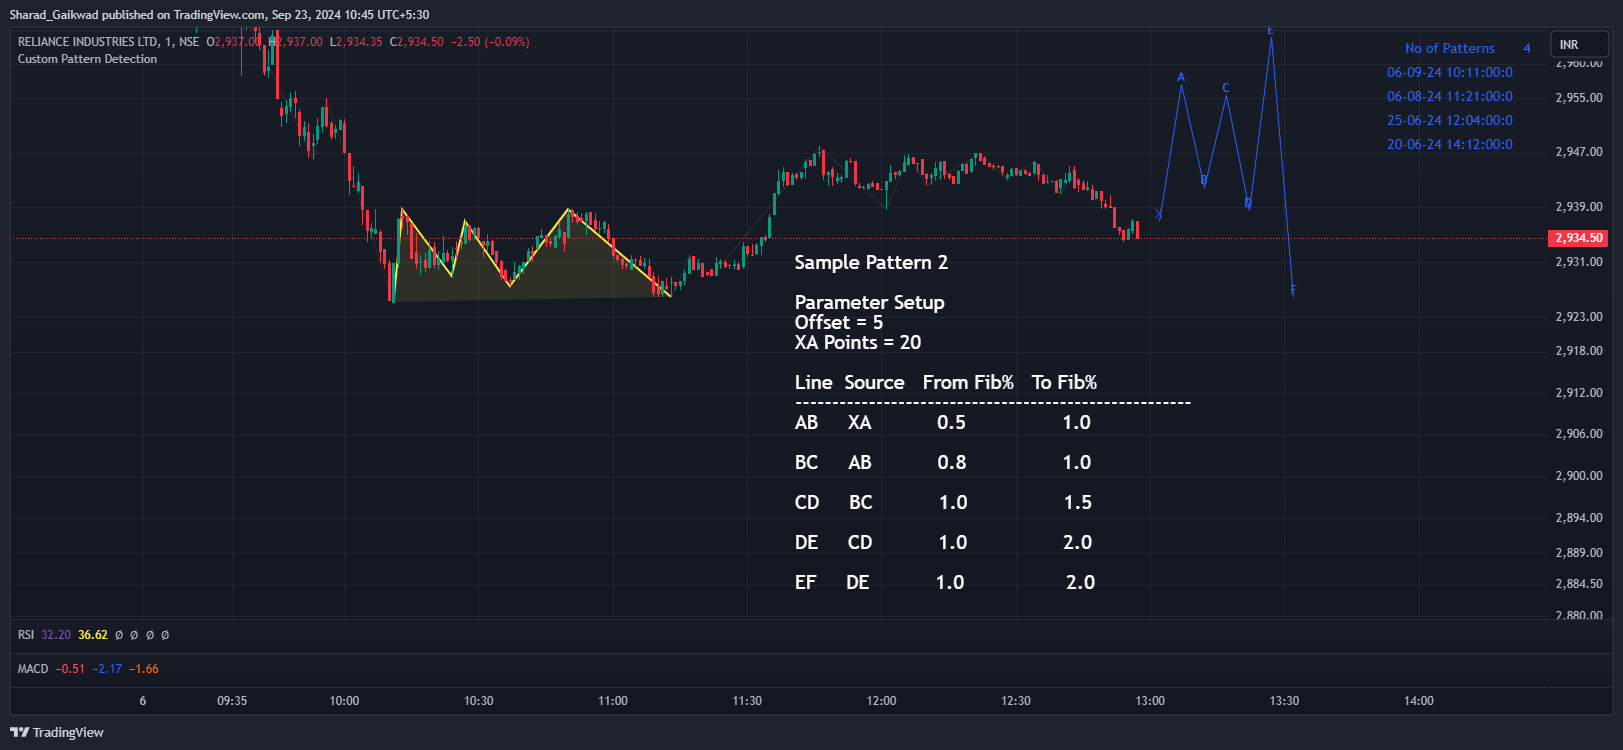Click the 2,884.50 price axis label
The image size is (1623, 750).
click(1579, 584)
